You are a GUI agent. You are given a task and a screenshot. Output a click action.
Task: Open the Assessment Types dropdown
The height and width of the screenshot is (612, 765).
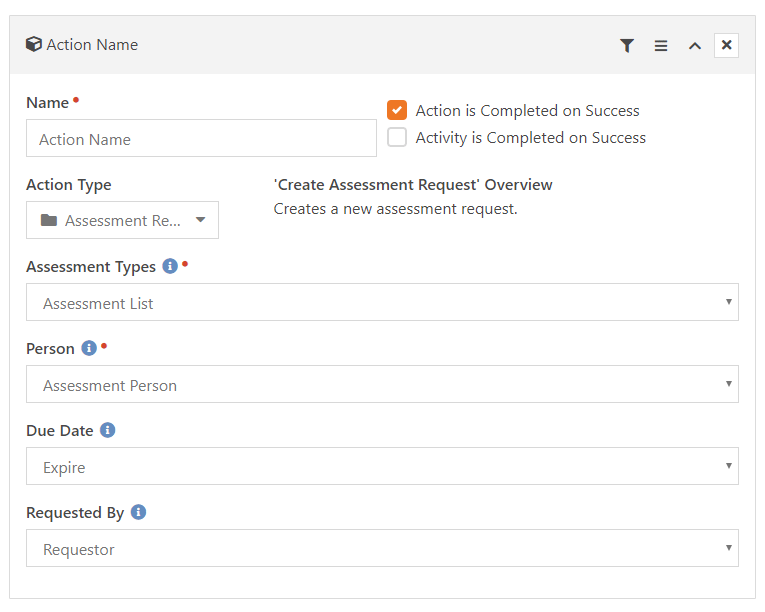pos(382,302)
